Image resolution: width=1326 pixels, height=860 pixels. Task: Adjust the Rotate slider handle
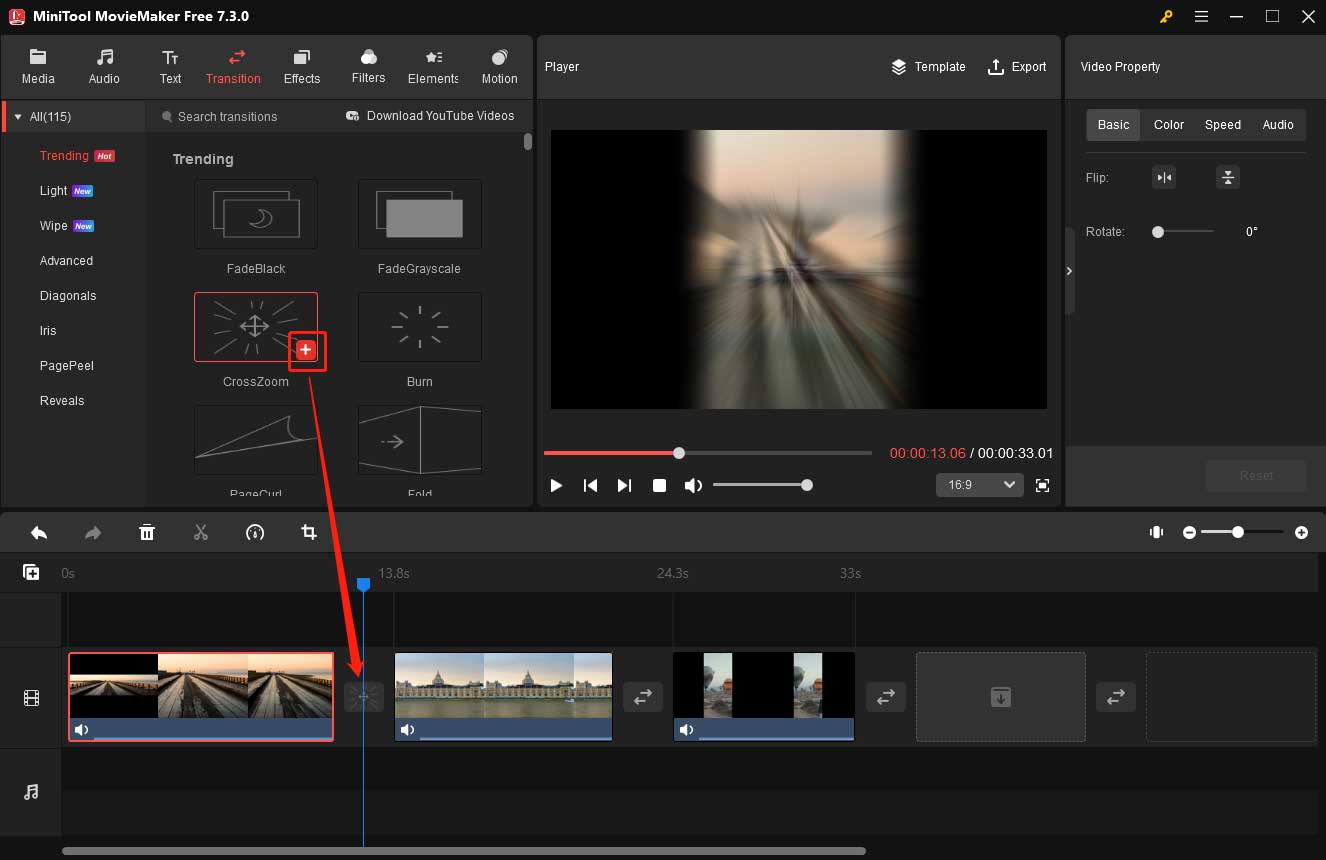click(1158, 232)
